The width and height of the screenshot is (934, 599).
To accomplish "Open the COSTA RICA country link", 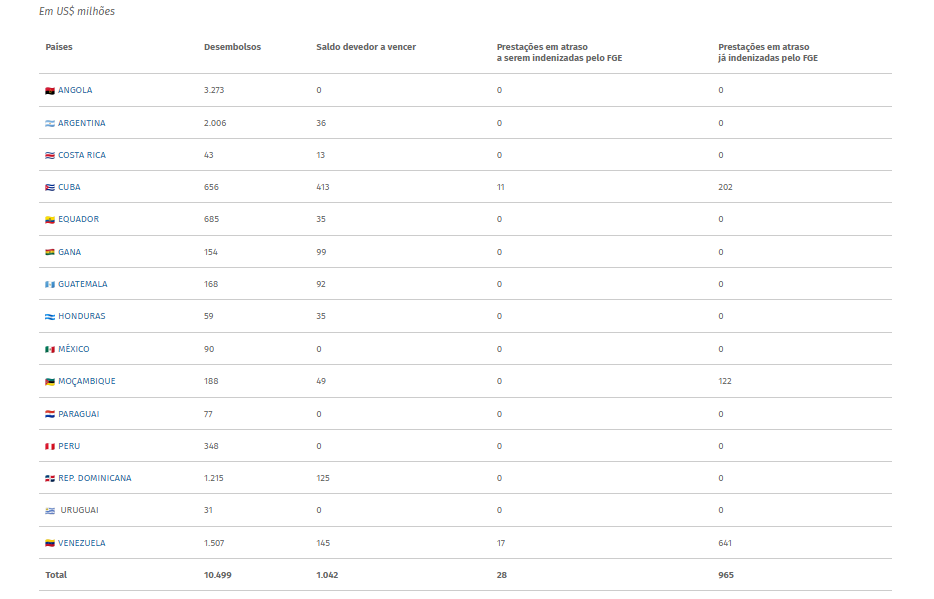I will (x=82, y=155).
